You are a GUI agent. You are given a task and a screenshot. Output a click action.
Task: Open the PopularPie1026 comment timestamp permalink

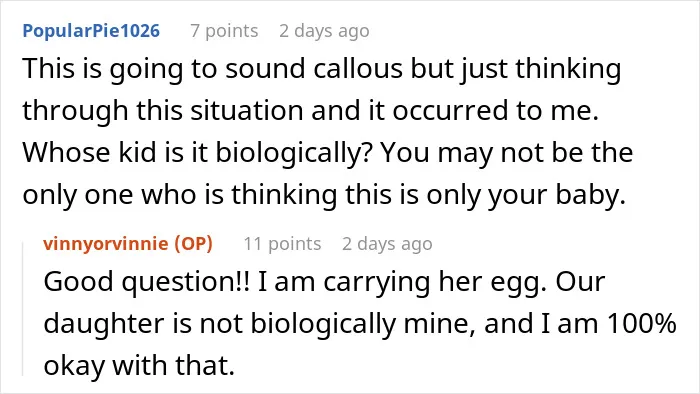click(x=325, y=31)
